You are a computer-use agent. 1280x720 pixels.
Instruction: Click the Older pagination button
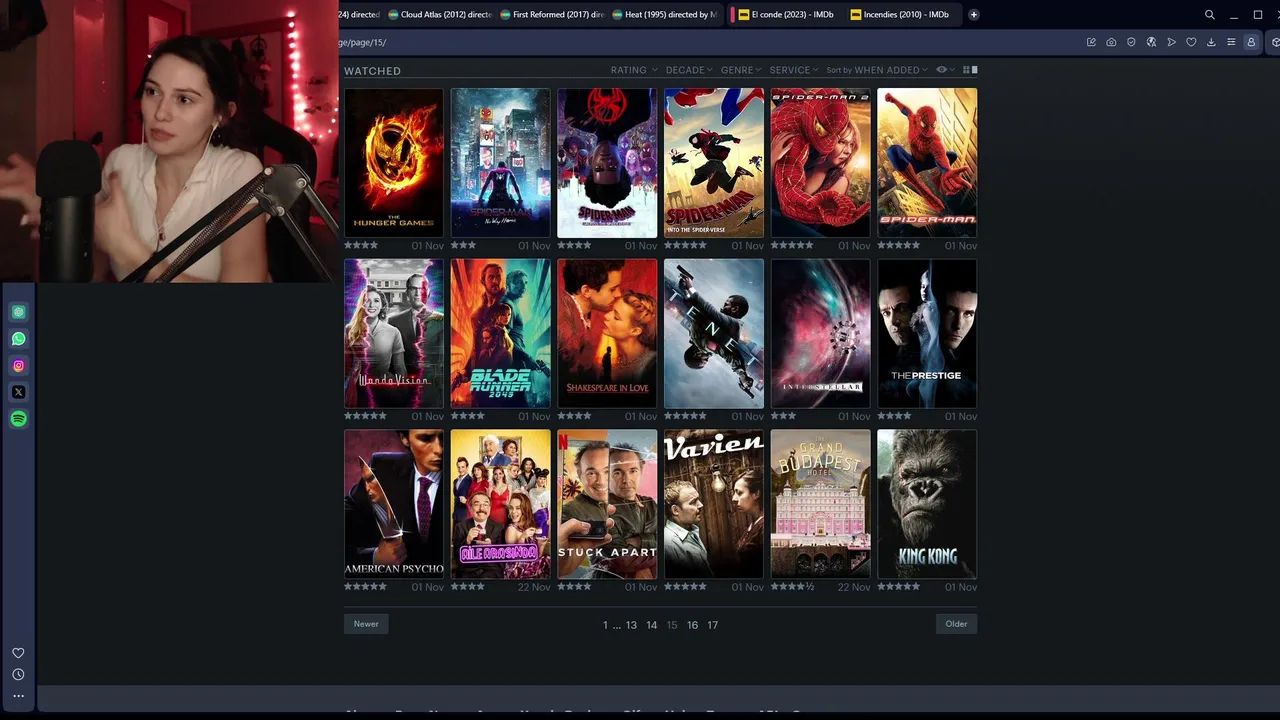[956, 624]
